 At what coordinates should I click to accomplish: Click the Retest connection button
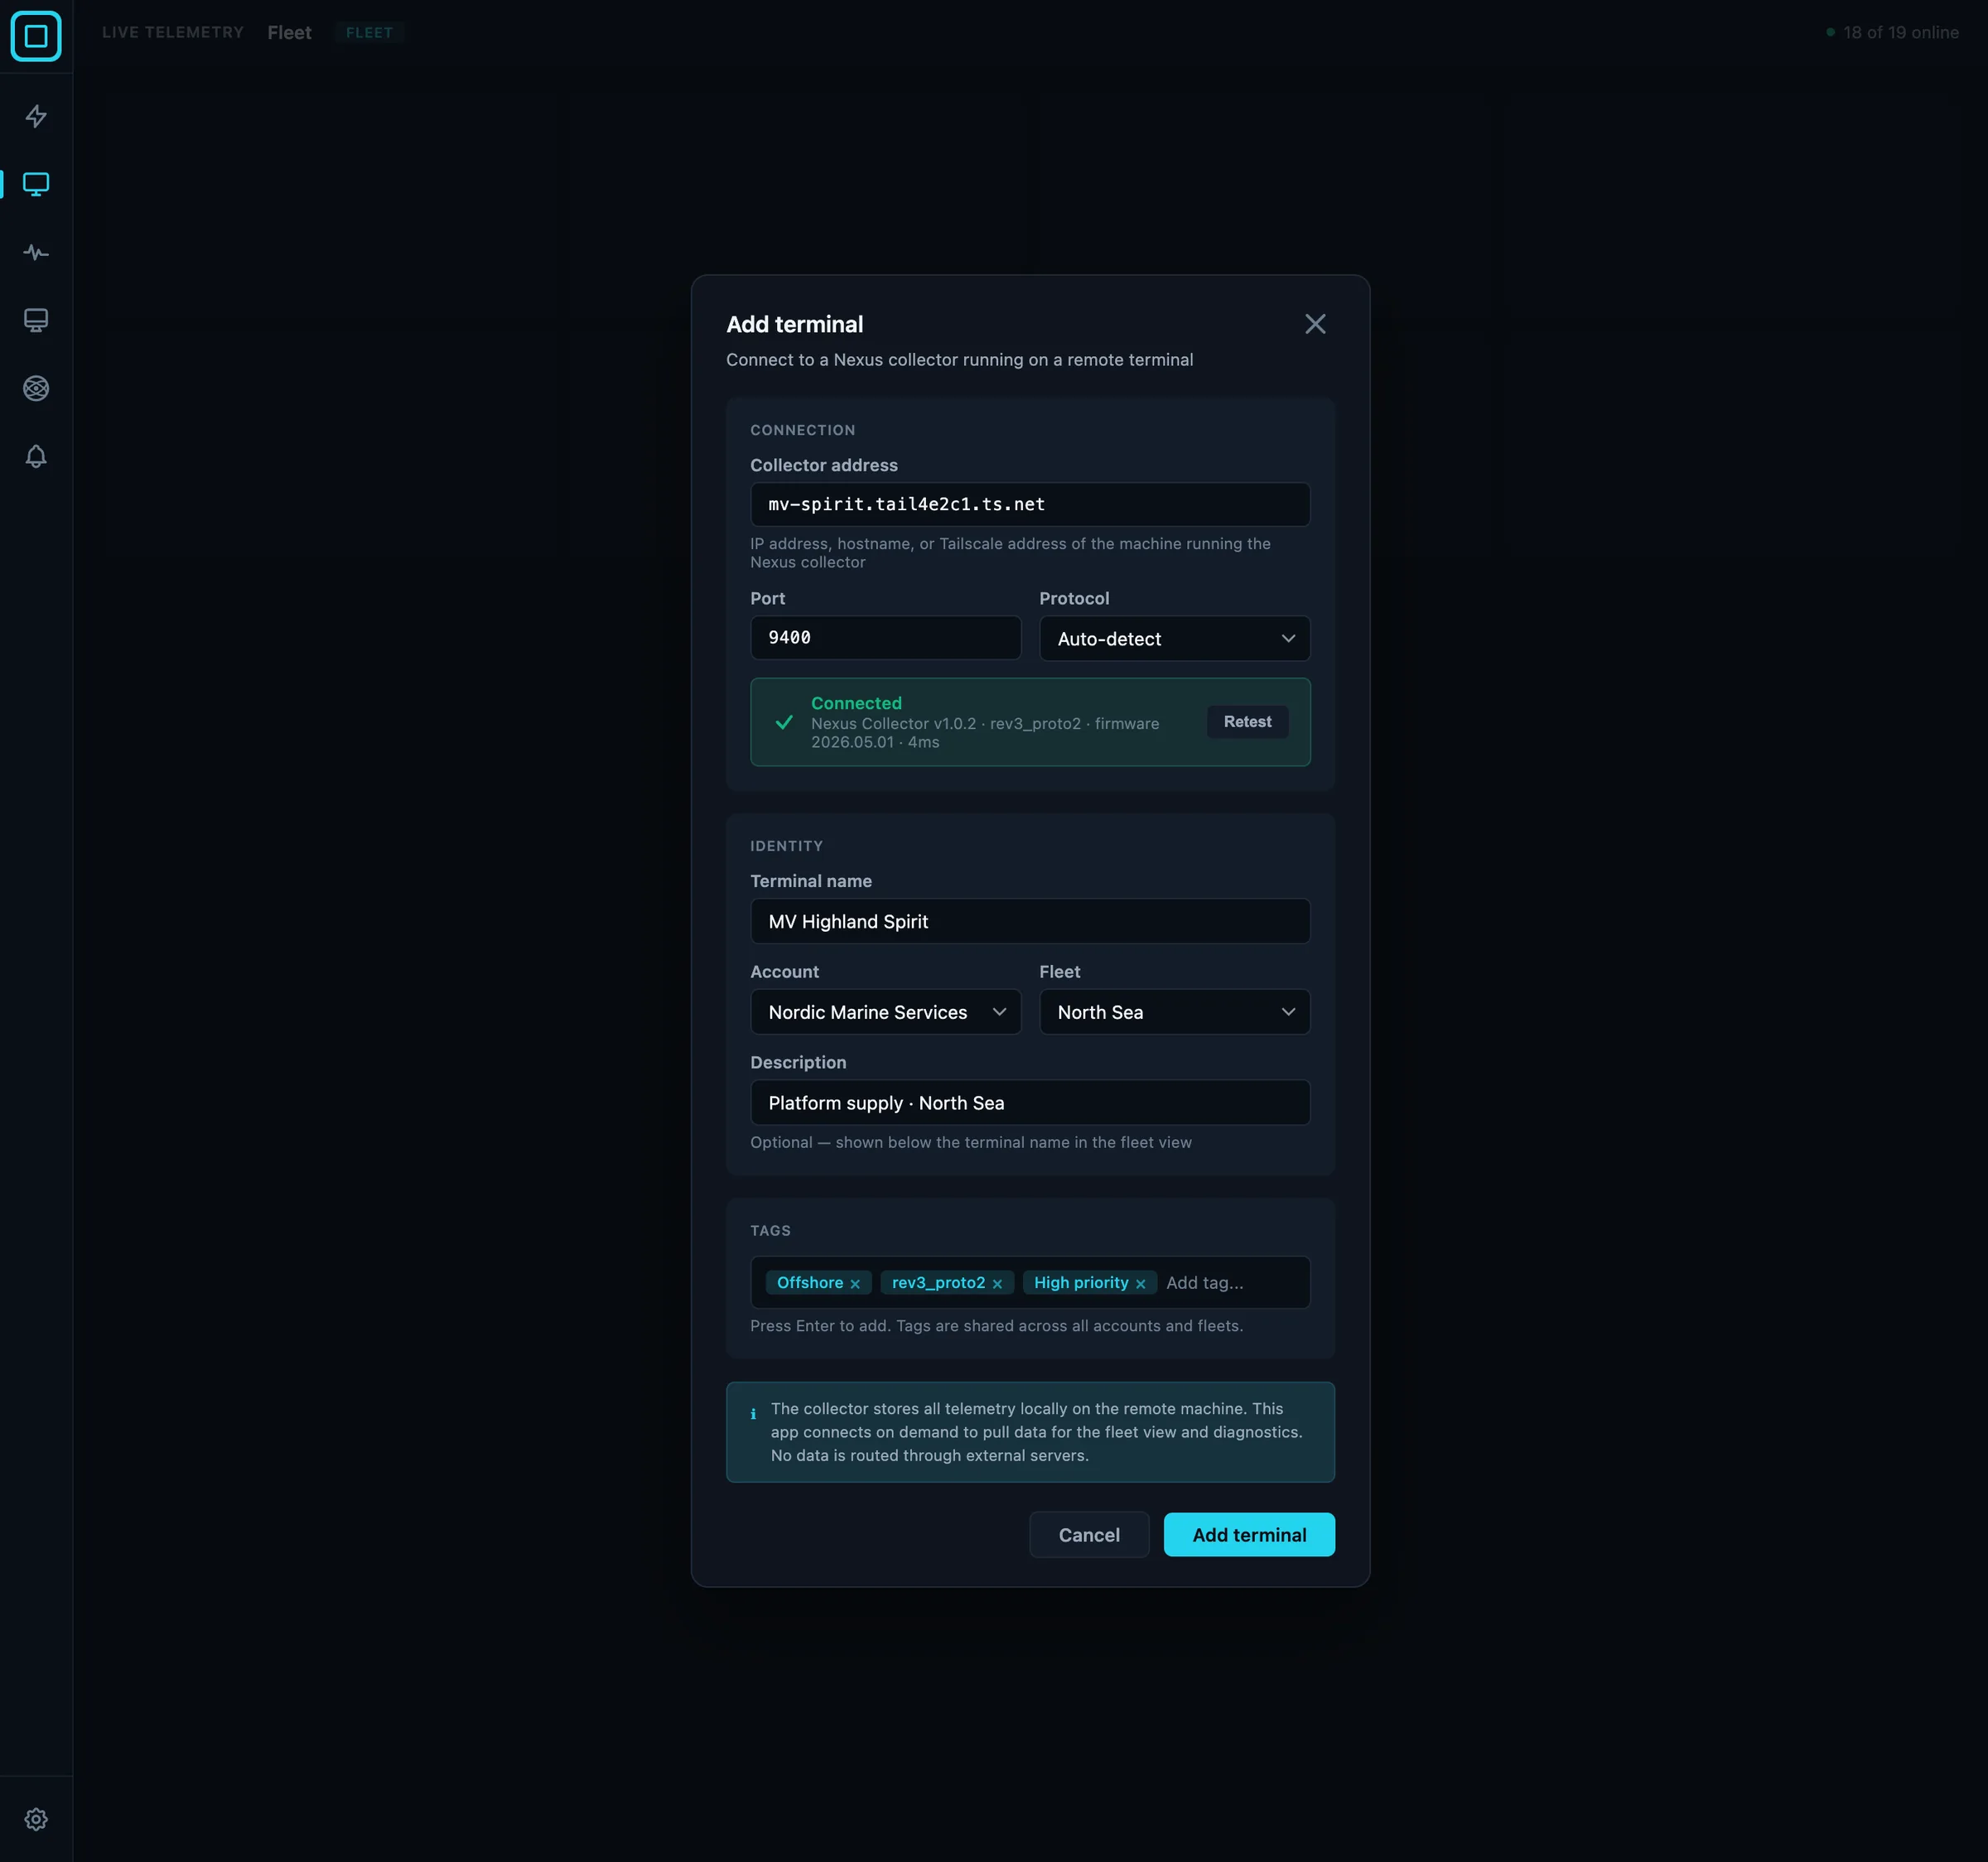(x=1247, y=722)
